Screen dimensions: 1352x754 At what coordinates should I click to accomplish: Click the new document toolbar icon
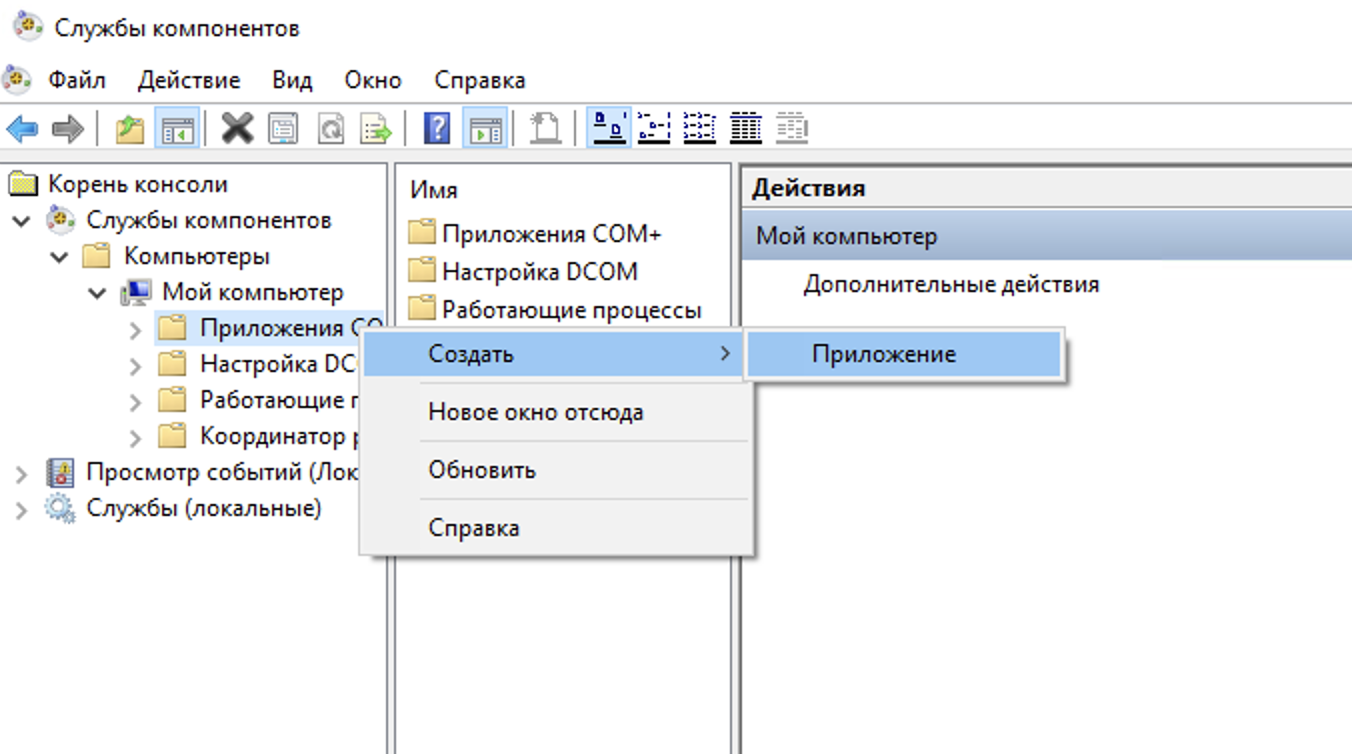coord(545,128)
